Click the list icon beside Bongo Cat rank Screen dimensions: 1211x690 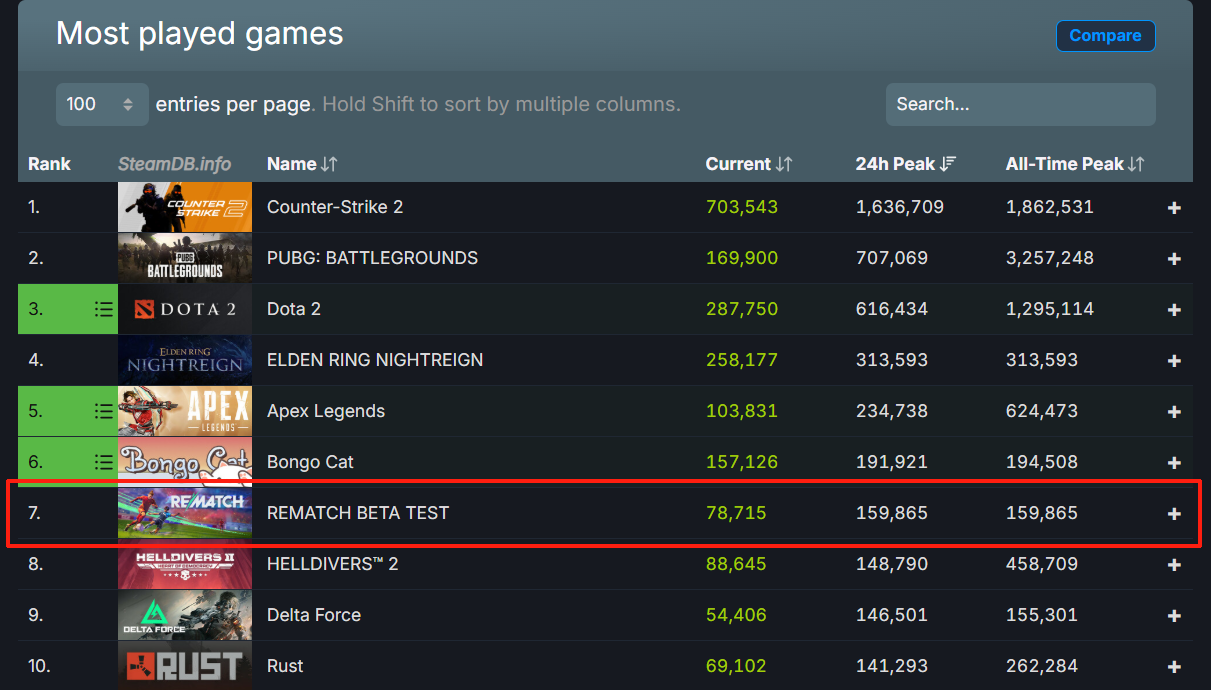tap(103, 462)
